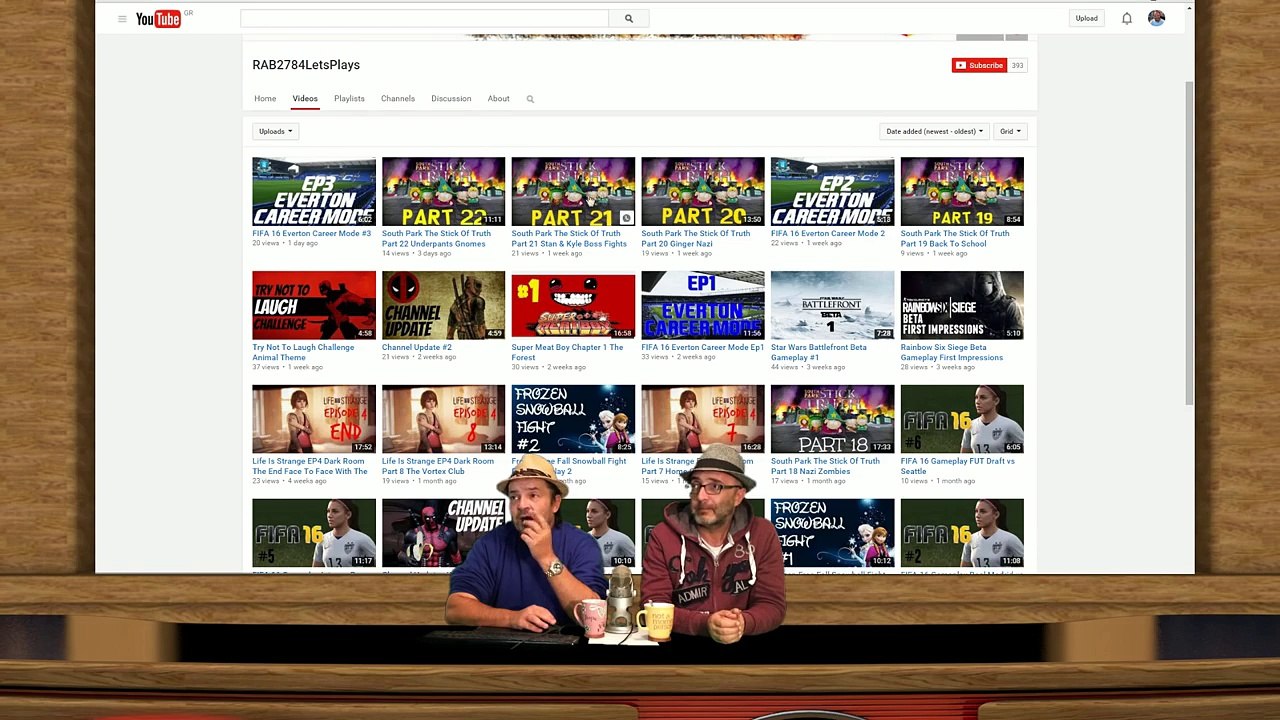Subscribe to RAB2784LetsPlays
This screenshot has width=1280, height=720.
pos(979,65)
